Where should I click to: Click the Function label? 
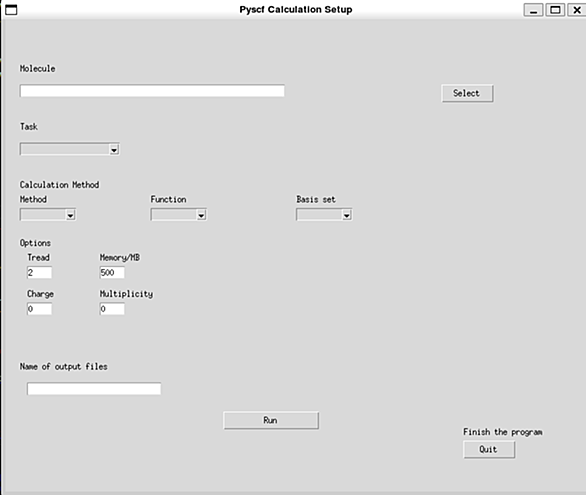[x=168, y=199]
